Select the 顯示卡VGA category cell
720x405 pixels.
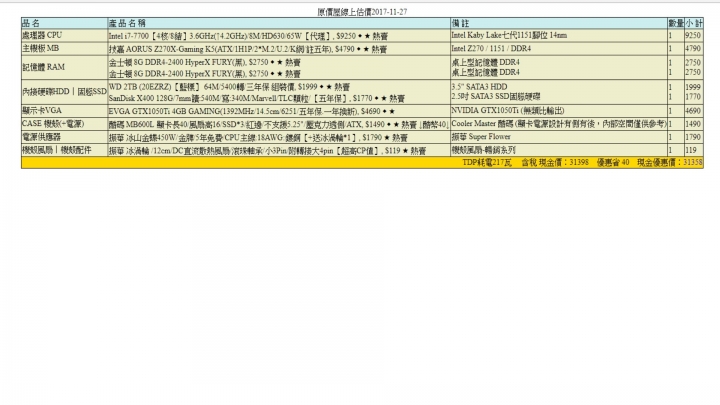64,111
